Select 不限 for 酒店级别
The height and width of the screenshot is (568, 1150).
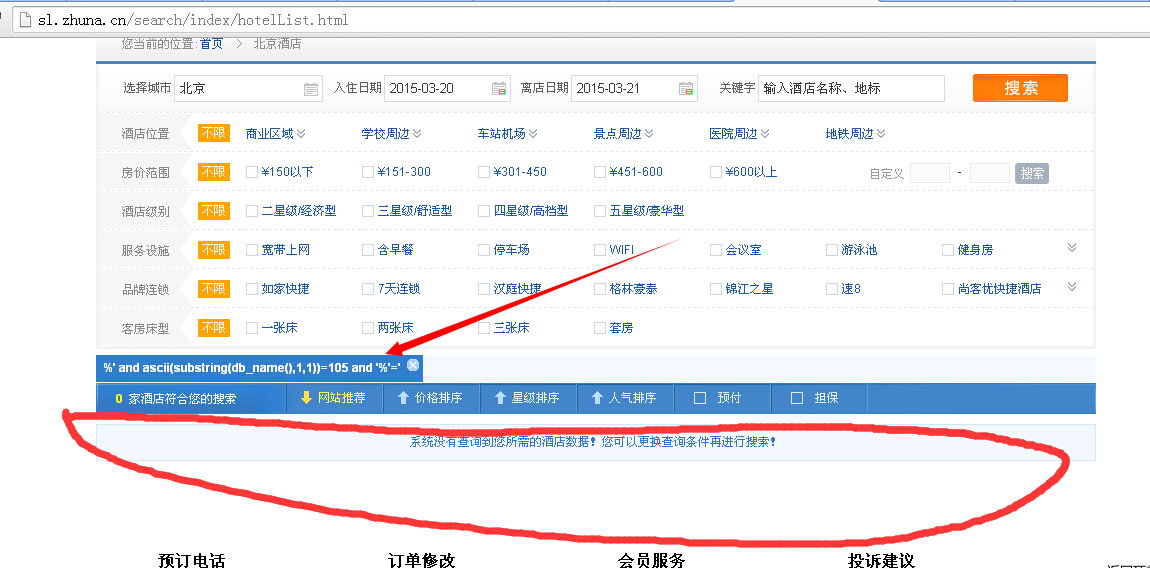214,211
